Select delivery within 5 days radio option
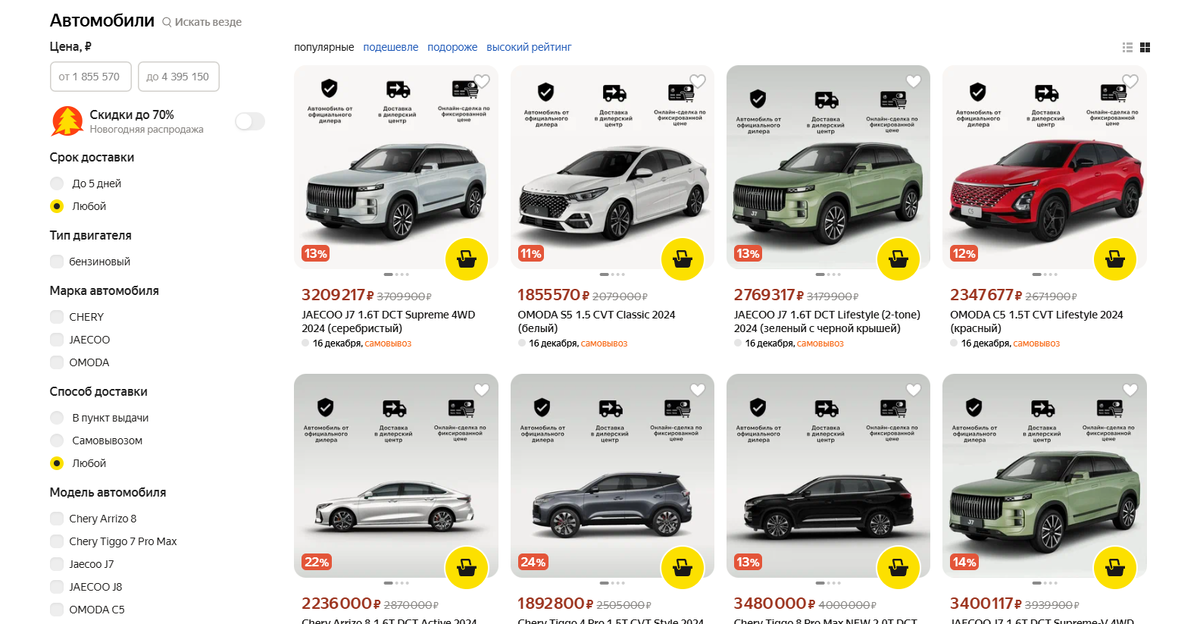This screenshot has width=1200, height=624. tap(57, 183)
